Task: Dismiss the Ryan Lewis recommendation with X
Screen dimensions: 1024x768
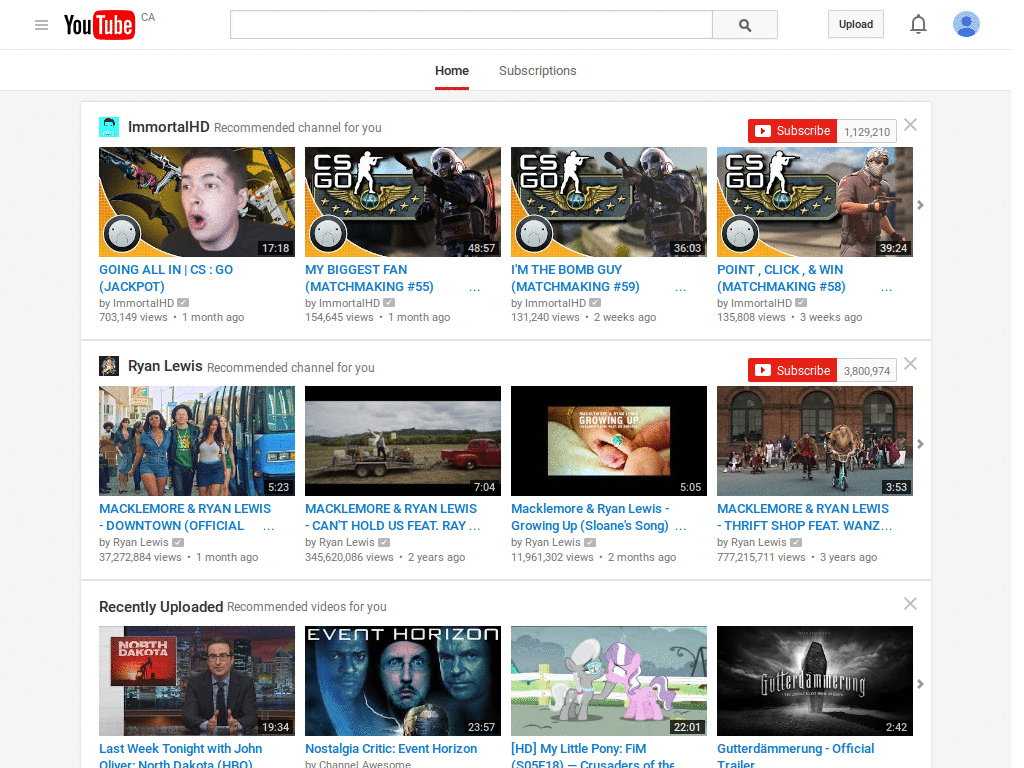Action: (x=910, y=364)
